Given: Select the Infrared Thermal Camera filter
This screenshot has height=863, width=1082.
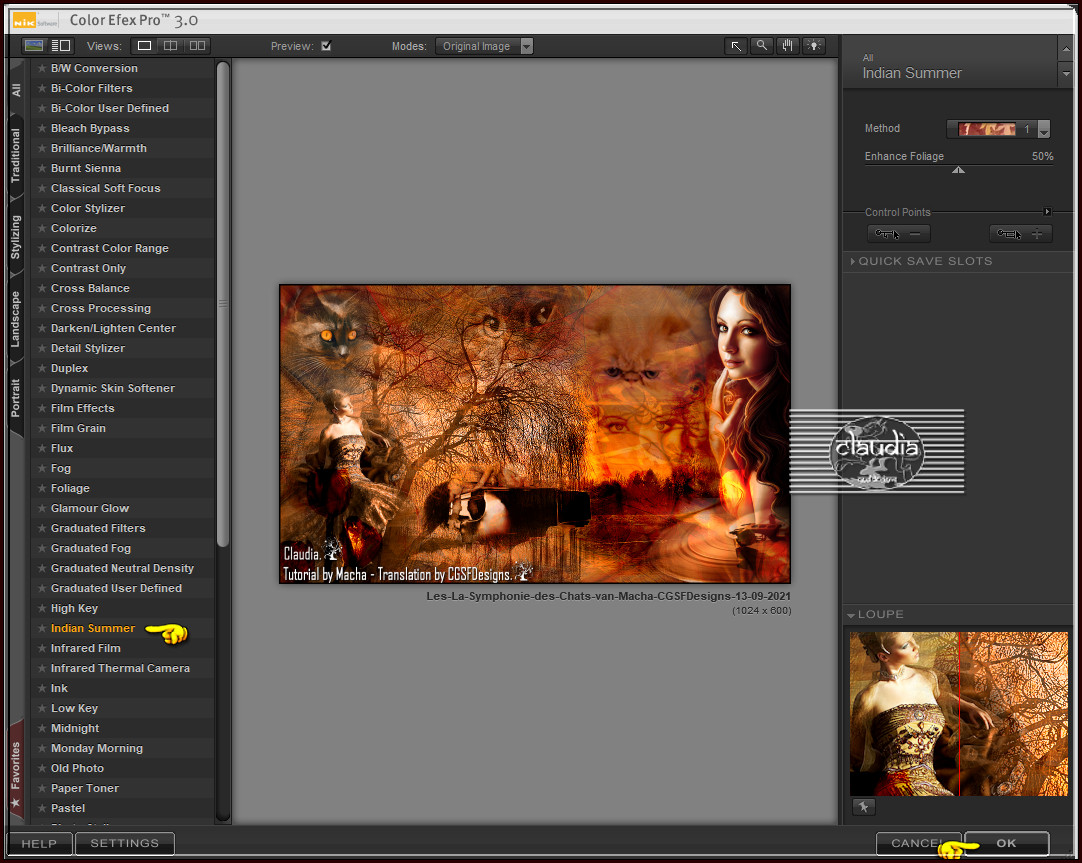Looking at the screenshot, I should tap(123, 668).
